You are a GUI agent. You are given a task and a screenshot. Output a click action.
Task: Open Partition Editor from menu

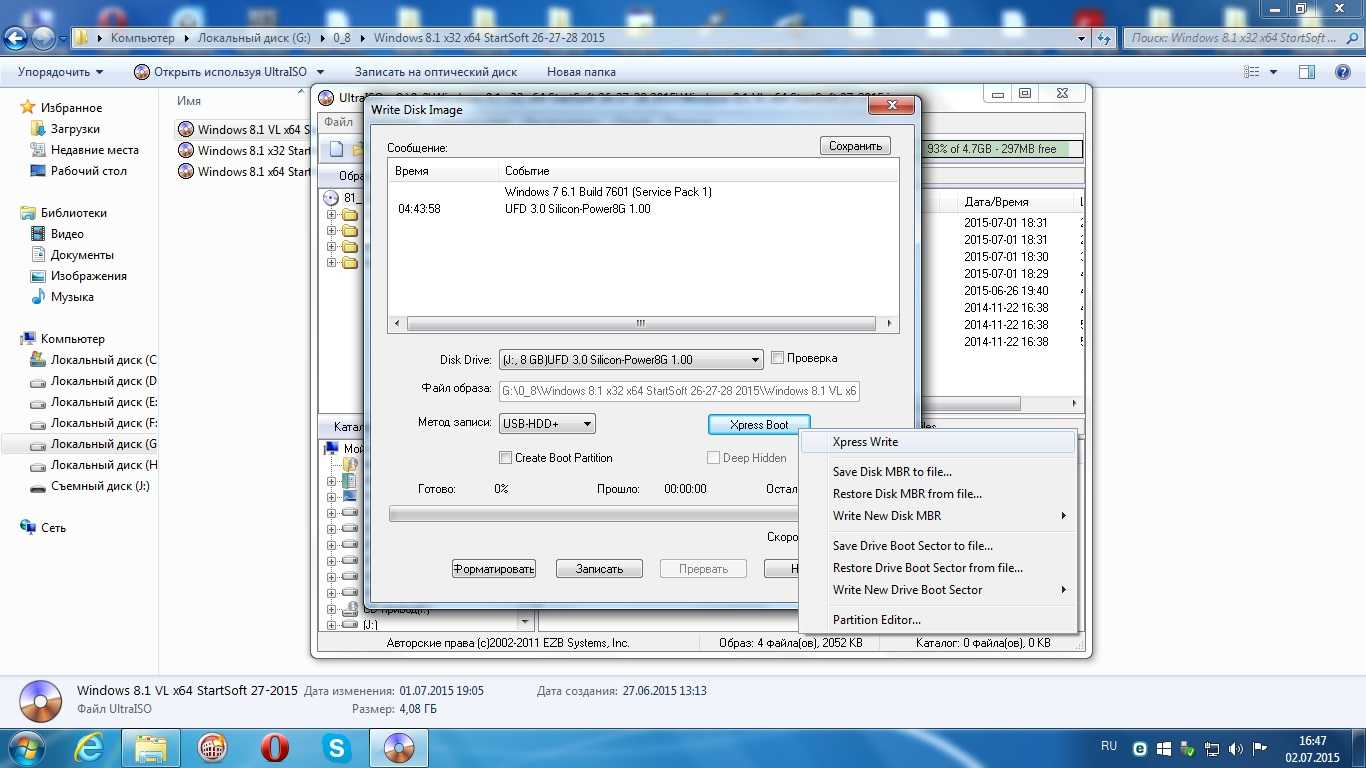point(939,620)
